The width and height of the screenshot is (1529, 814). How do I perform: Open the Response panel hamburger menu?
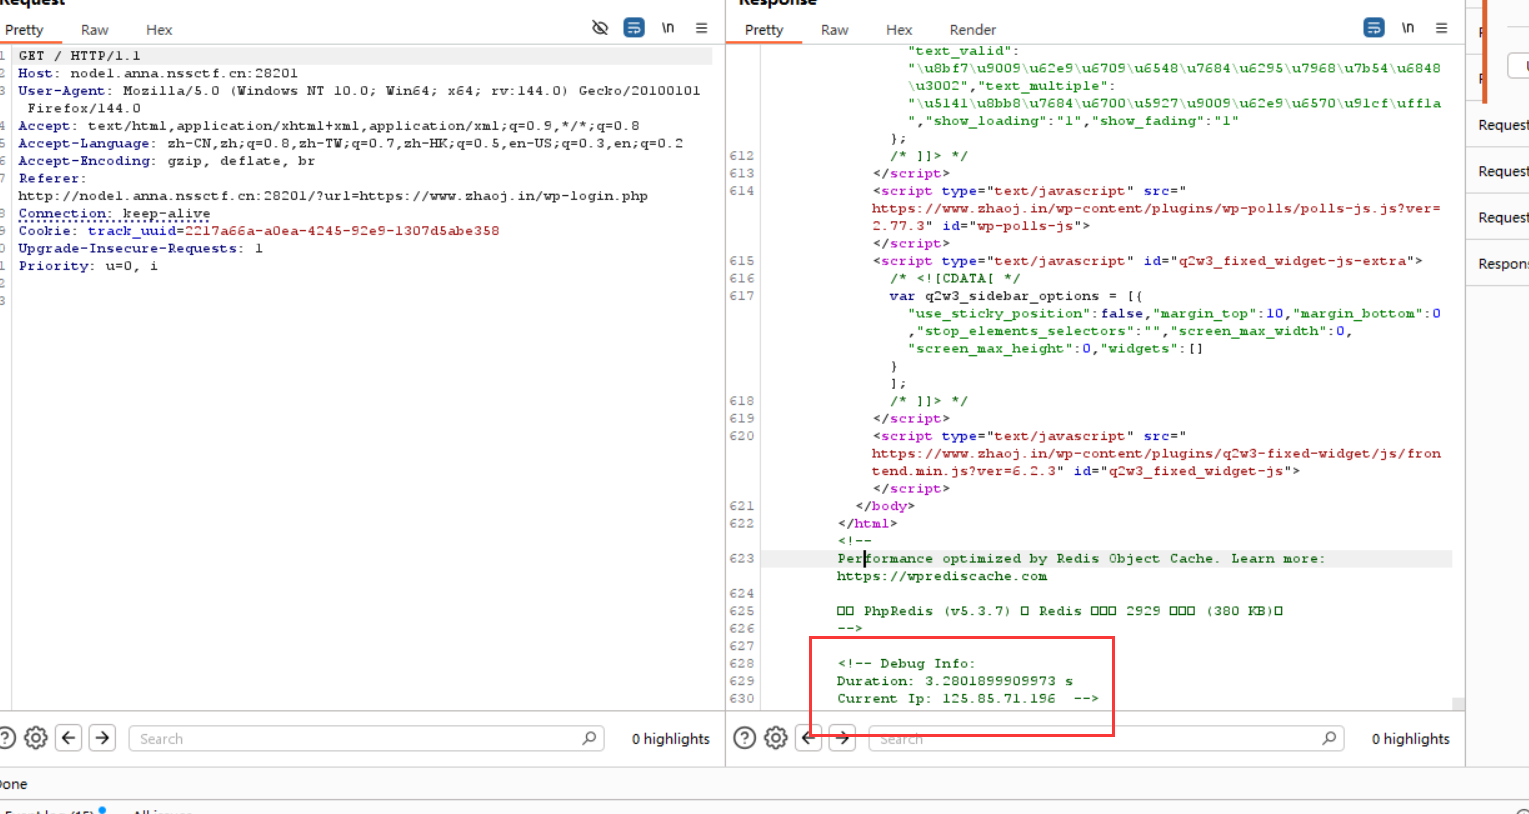(1442, 28)
